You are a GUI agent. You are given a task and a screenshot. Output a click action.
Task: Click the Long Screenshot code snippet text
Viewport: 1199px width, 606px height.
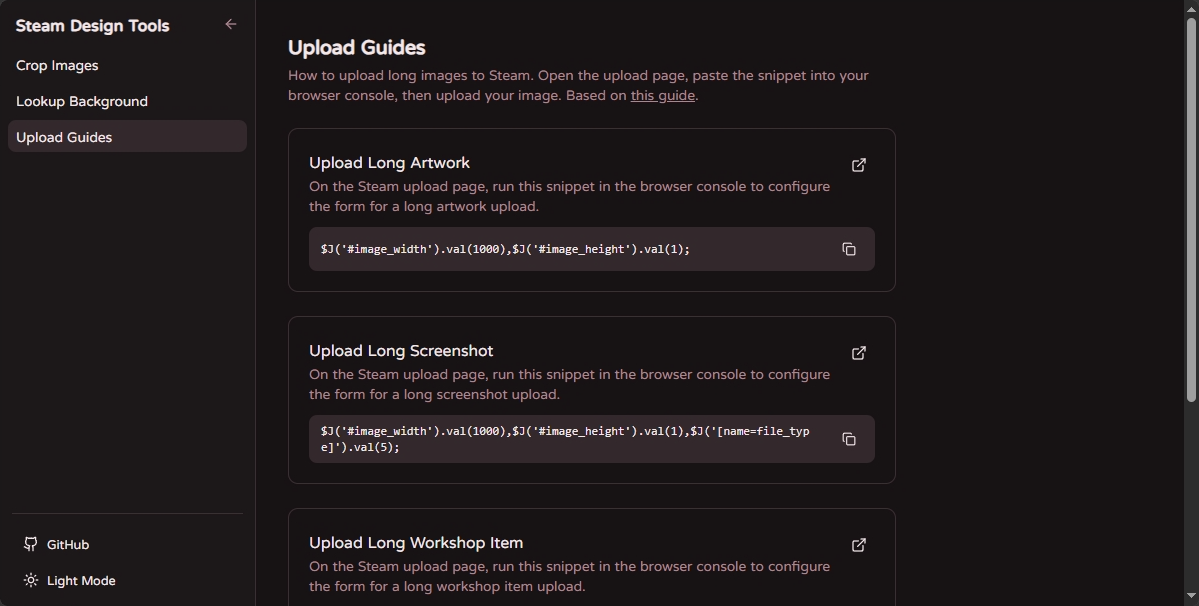565,439
